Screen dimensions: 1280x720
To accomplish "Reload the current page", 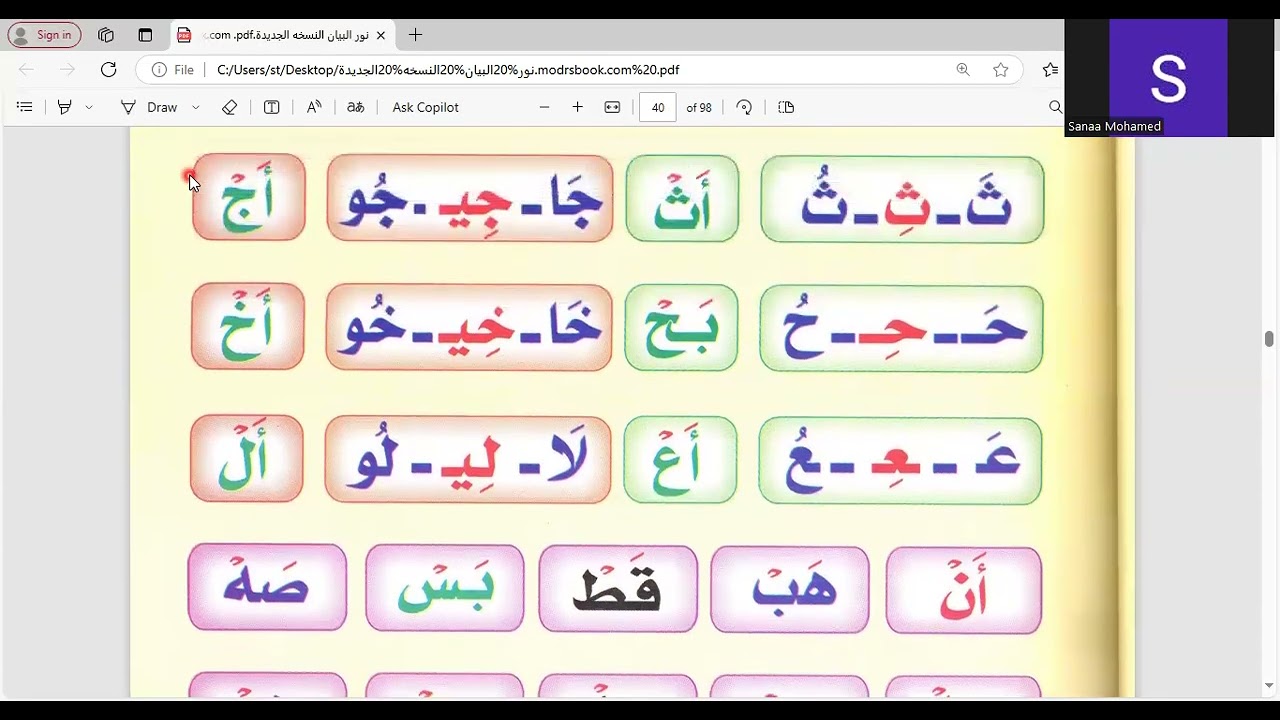I will pos(108,70).
